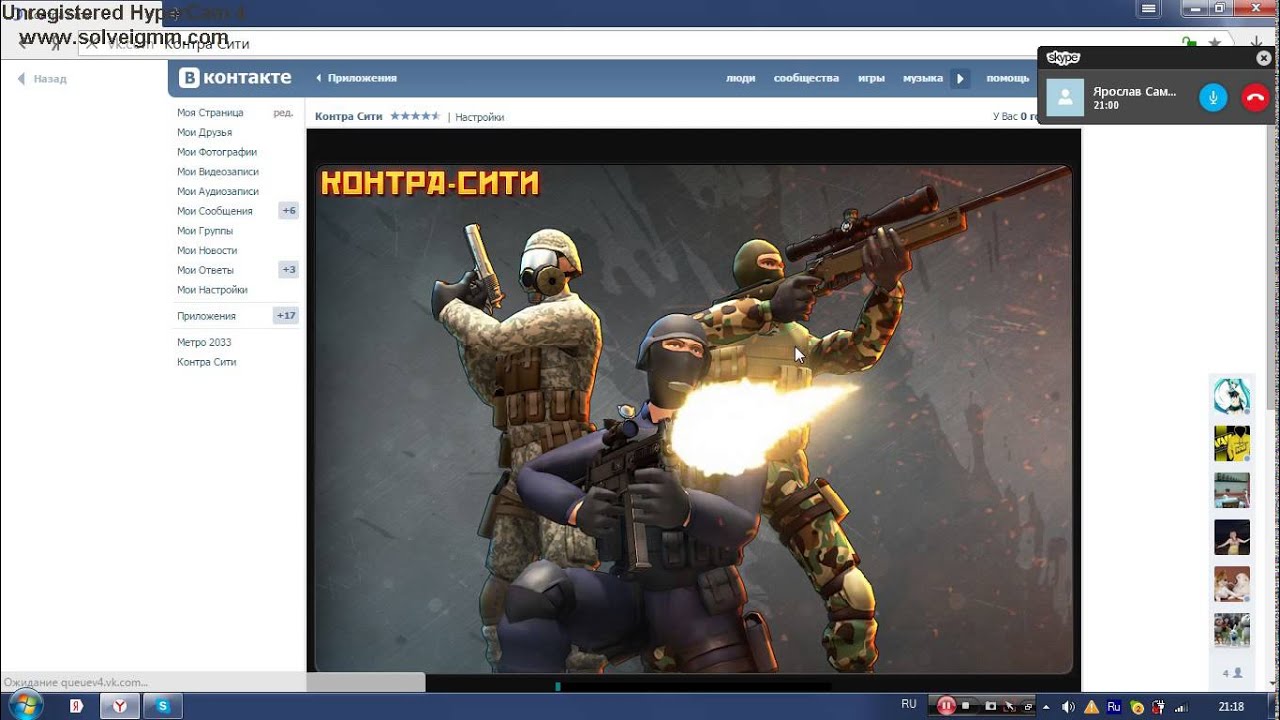Stop page loading with the X button

[92, 44]
